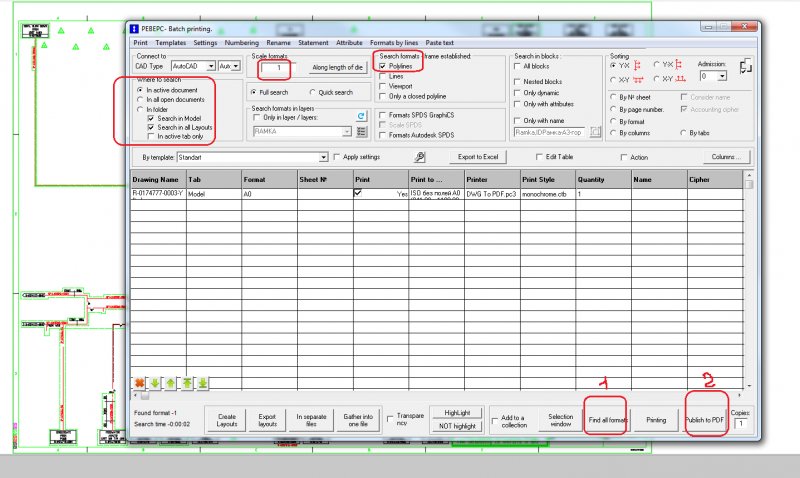Enable Only a closed polyline checkbox

(383, 96)
